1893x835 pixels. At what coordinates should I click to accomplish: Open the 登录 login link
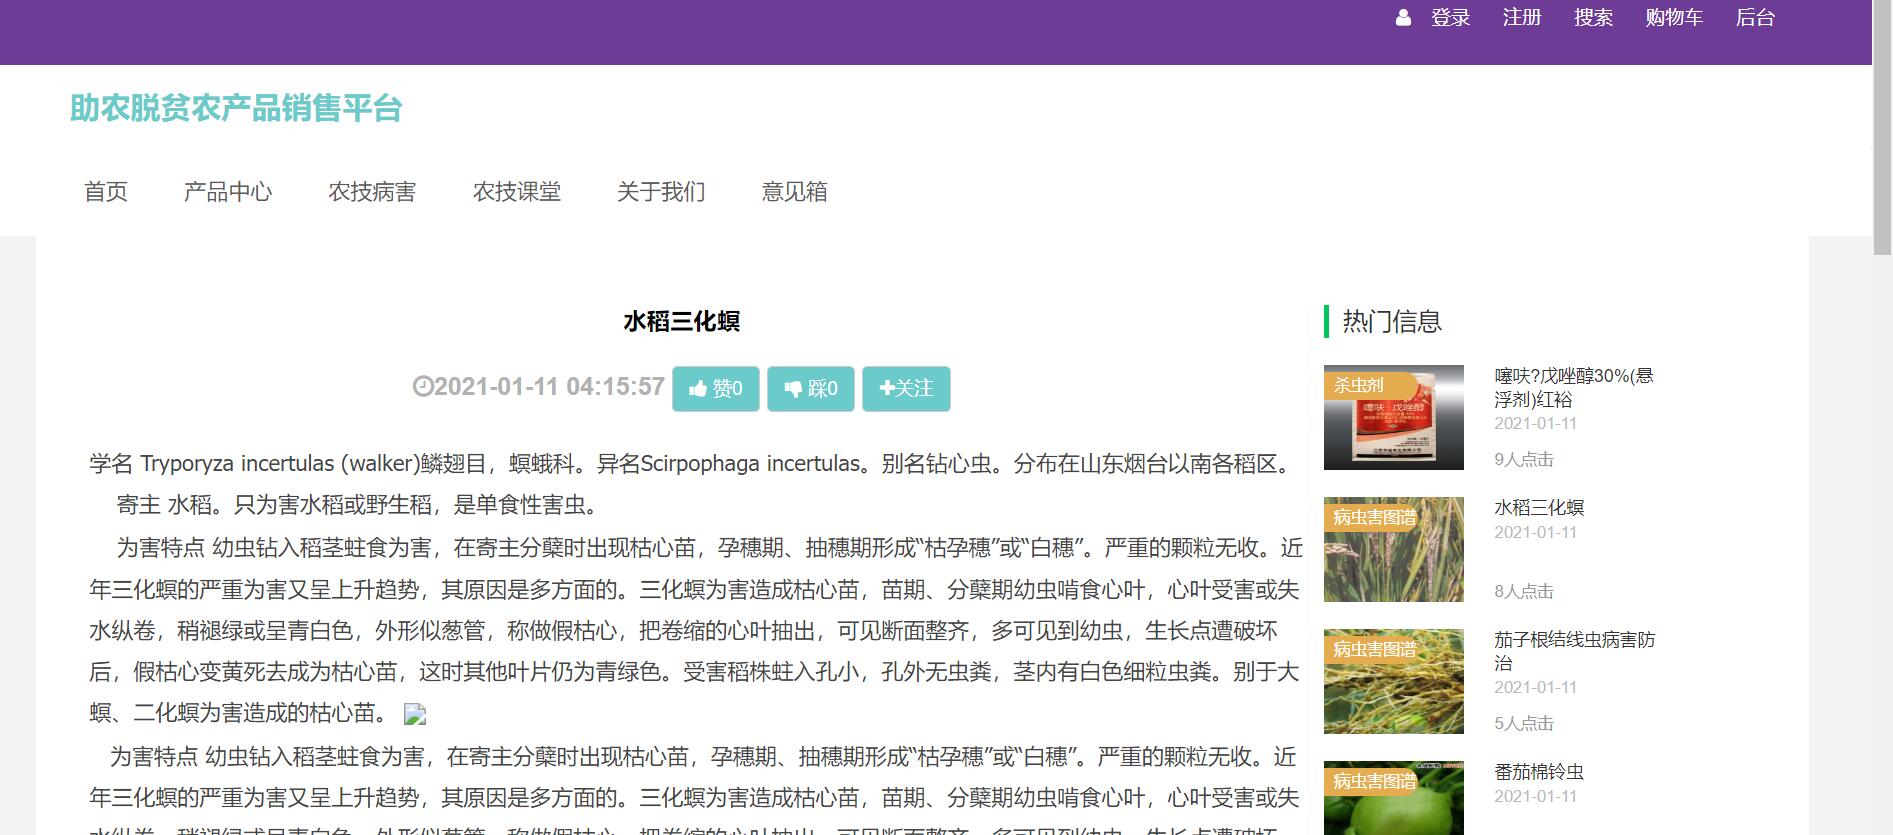(1450, 18)
